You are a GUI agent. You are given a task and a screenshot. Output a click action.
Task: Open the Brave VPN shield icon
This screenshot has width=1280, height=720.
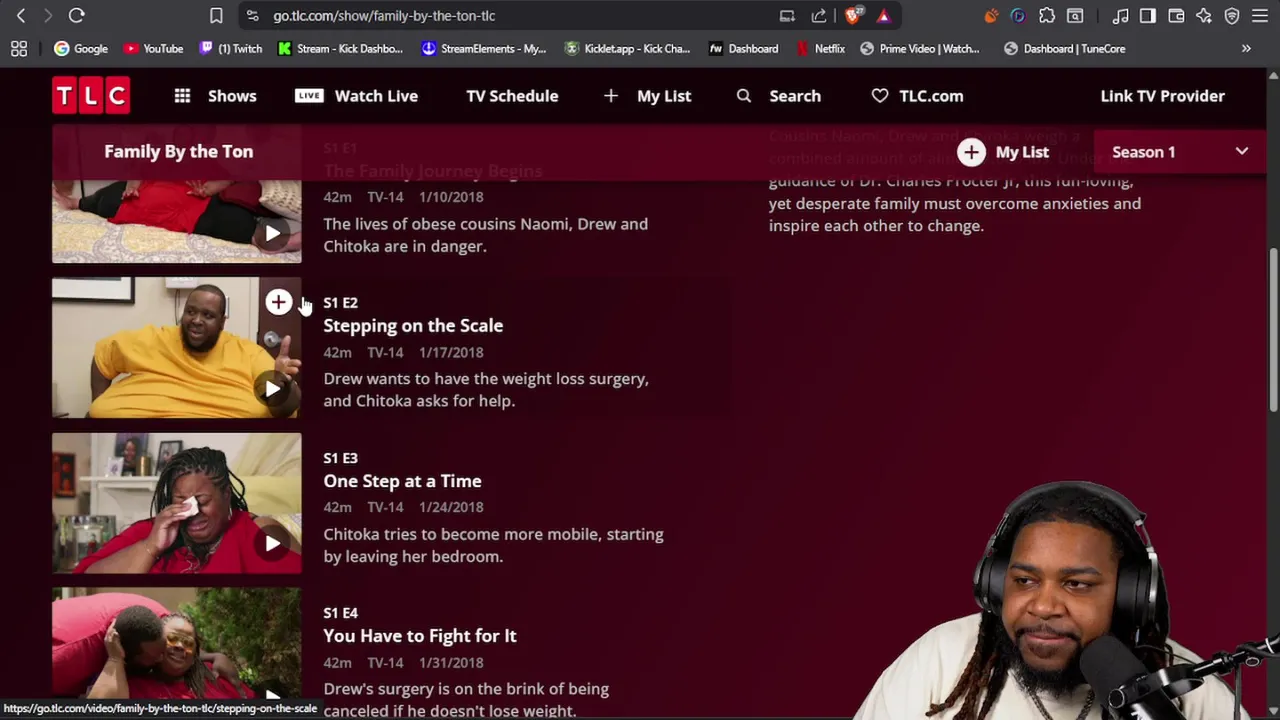(x=1232, y=16)
